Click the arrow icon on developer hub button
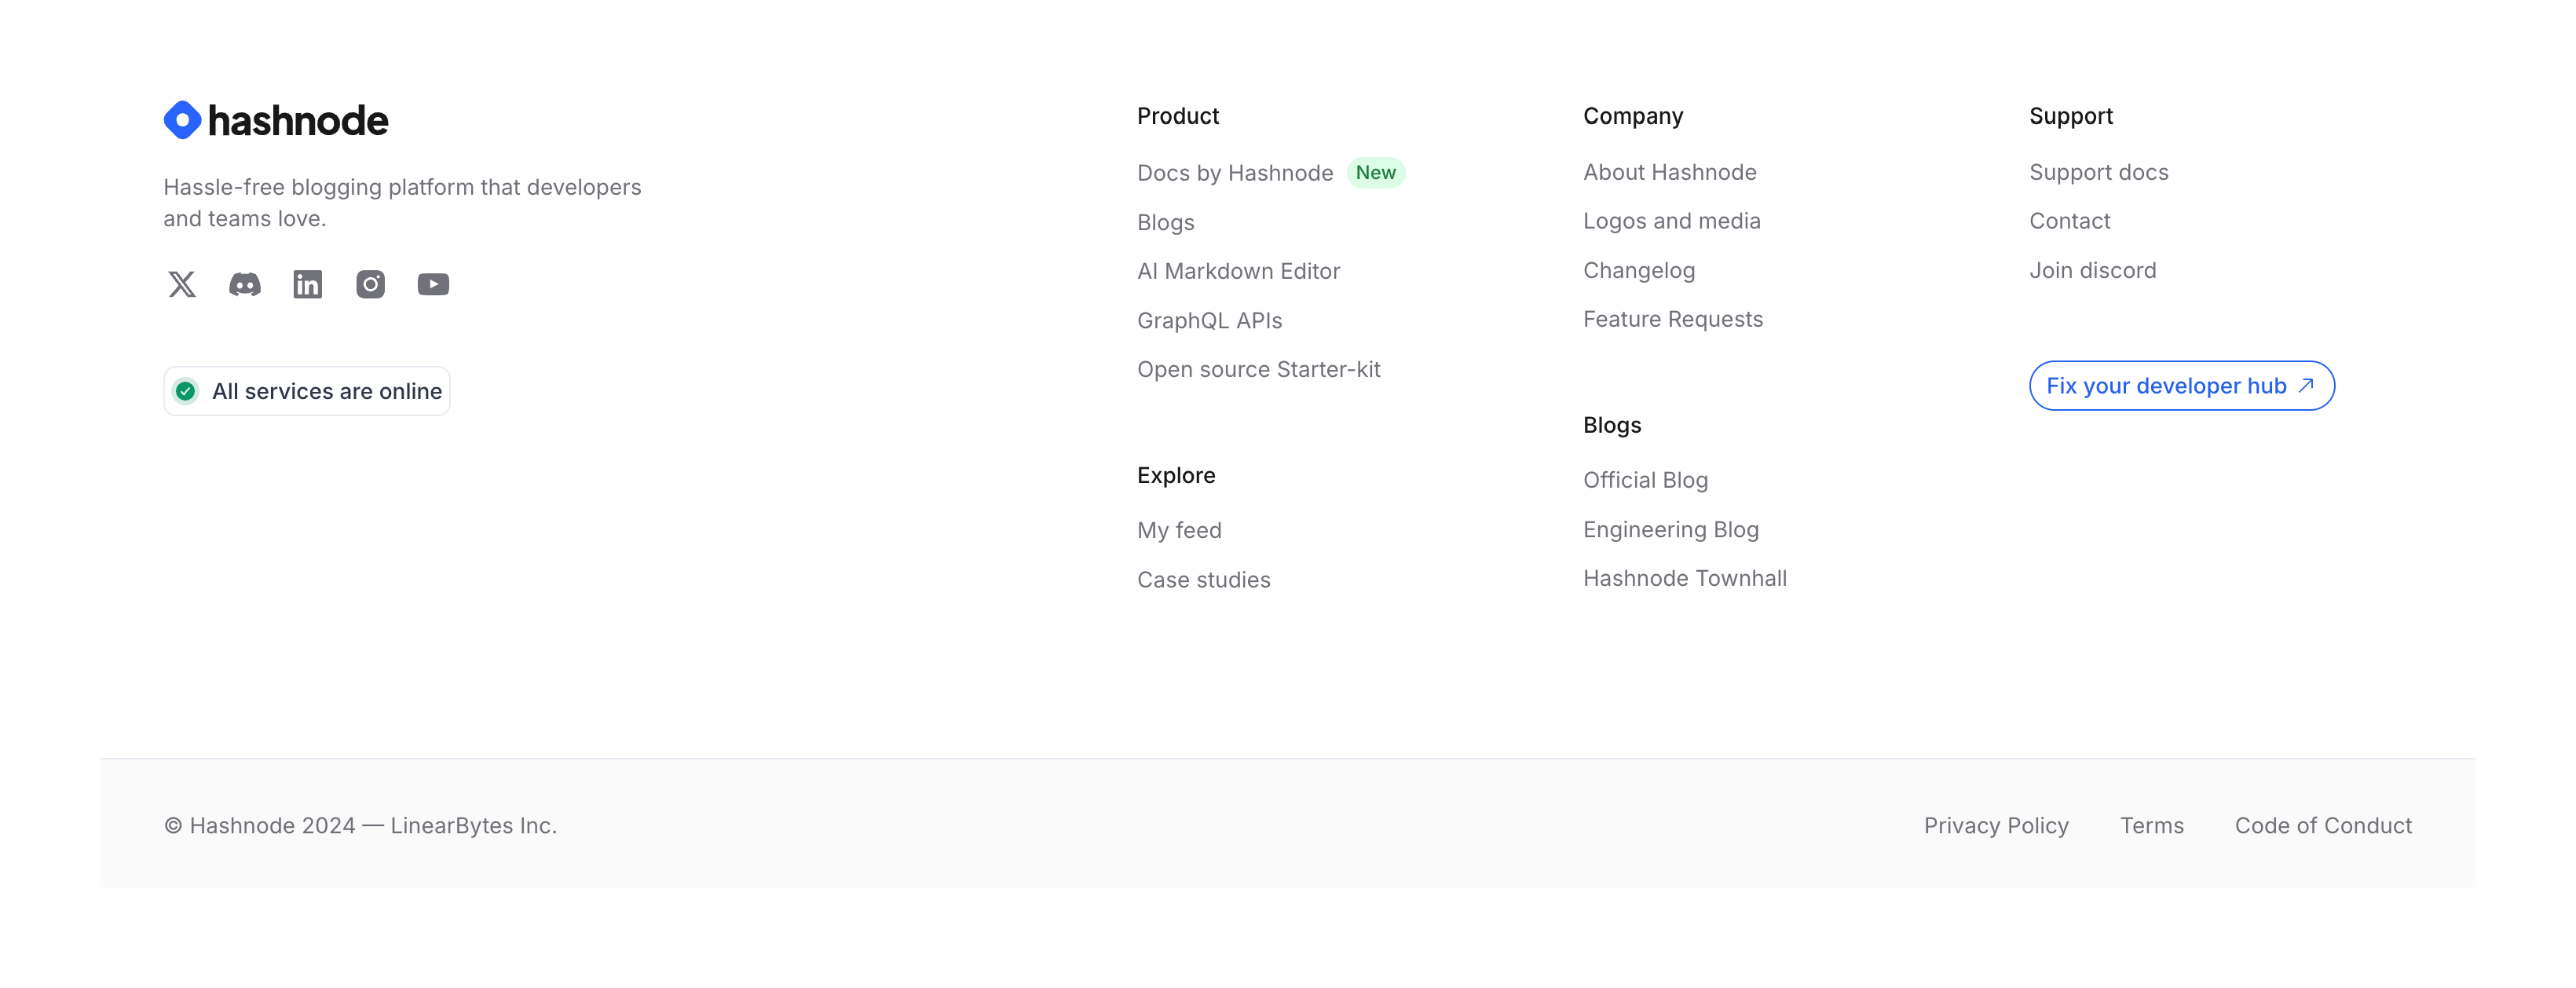Image resolution: width=2576 pixels, height=988 pixels. click(2306, 385)
